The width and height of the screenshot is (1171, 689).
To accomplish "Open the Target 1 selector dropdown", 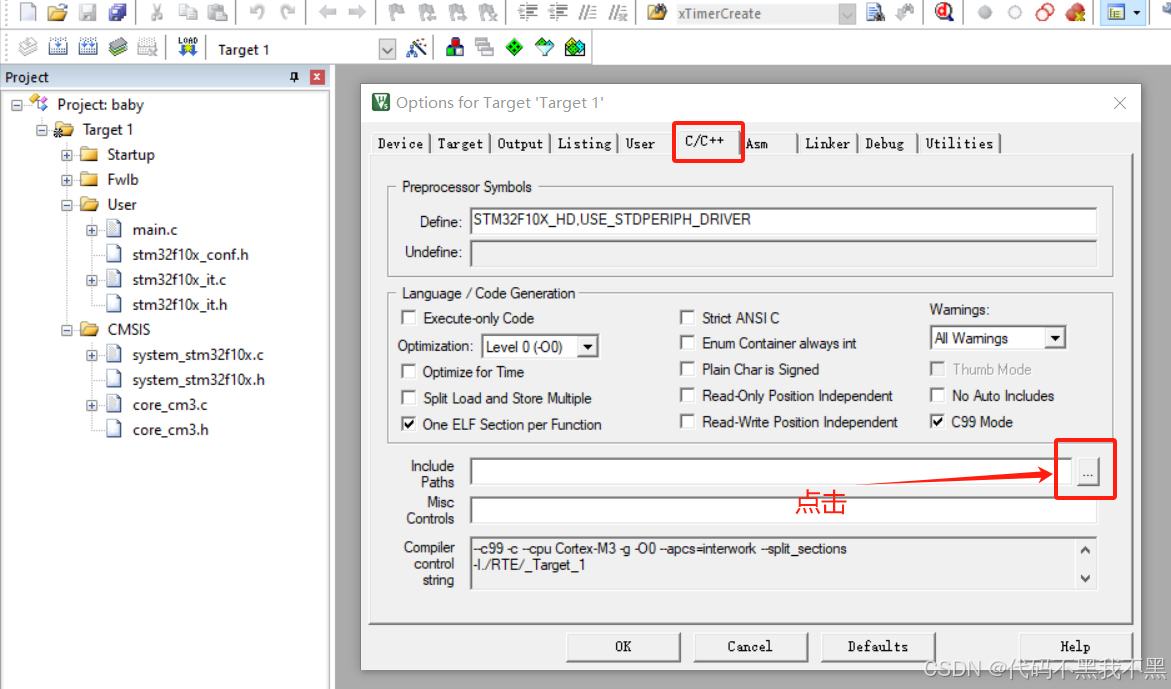I will tap(387, 50).
